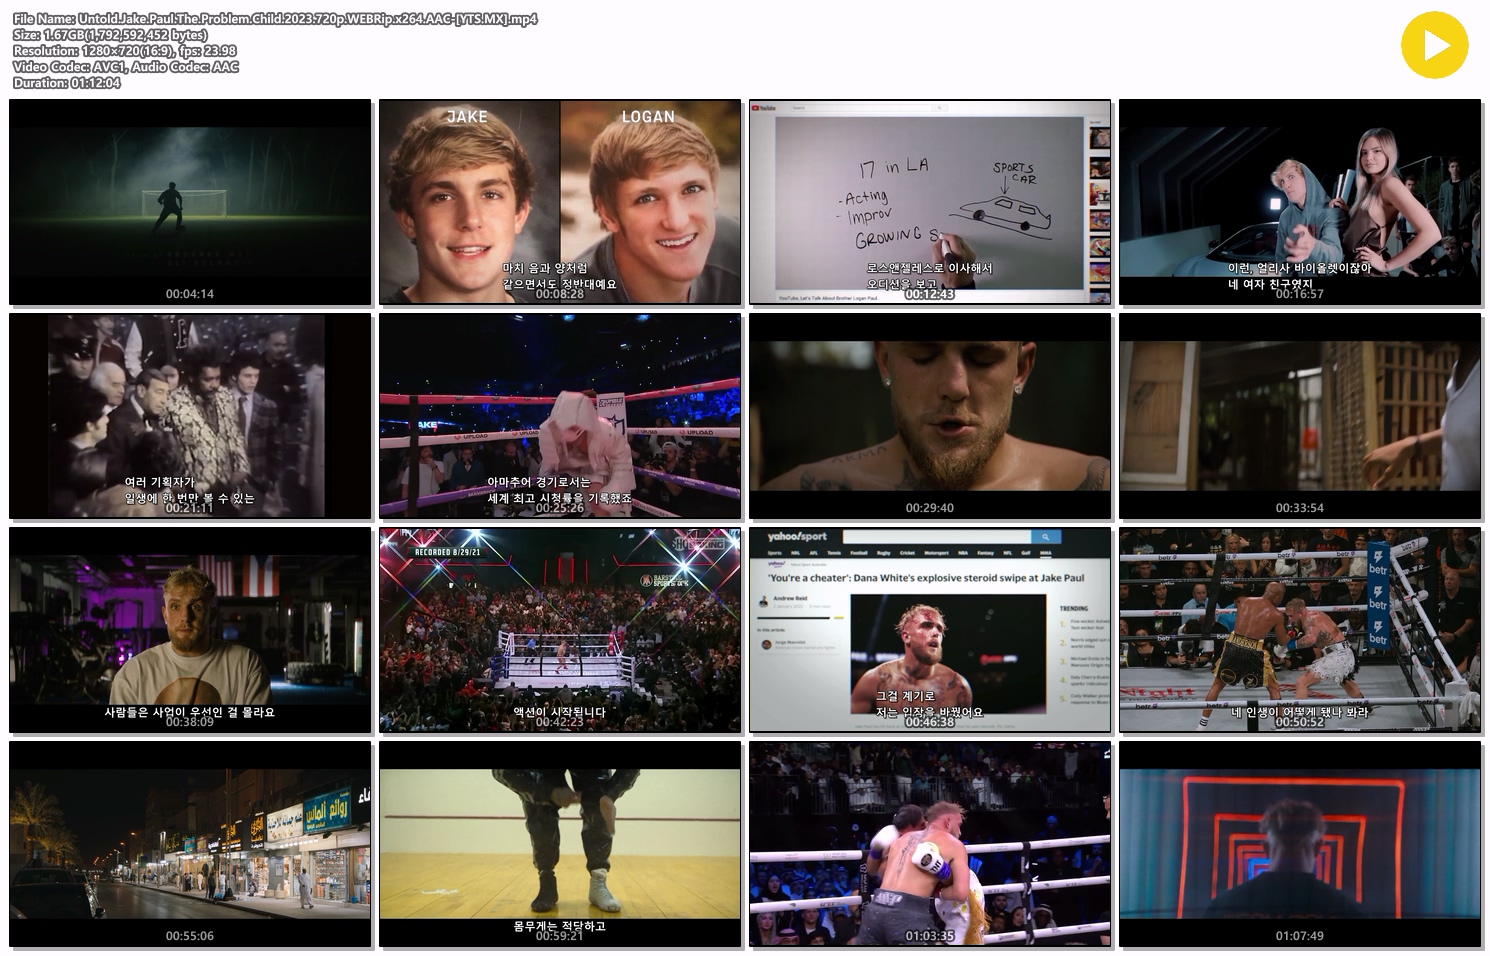Click the boxing clinch thumbnail at 01:03:35
Image resolution: width=1490 pixels, height=956 pixels.
click(x=930, y=844)
